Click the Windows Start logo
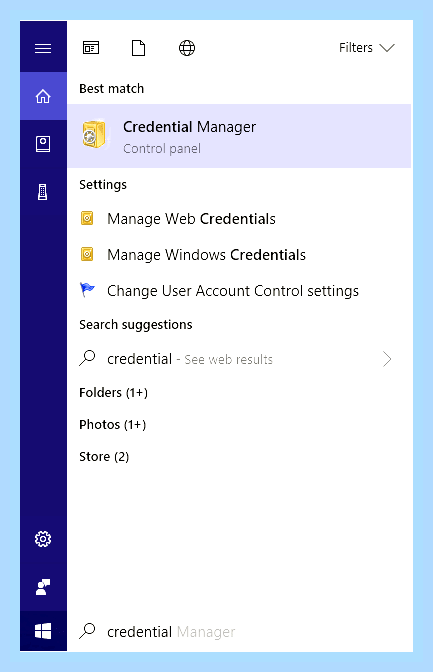Screen dimensions: 433x672 click(43, 631)
